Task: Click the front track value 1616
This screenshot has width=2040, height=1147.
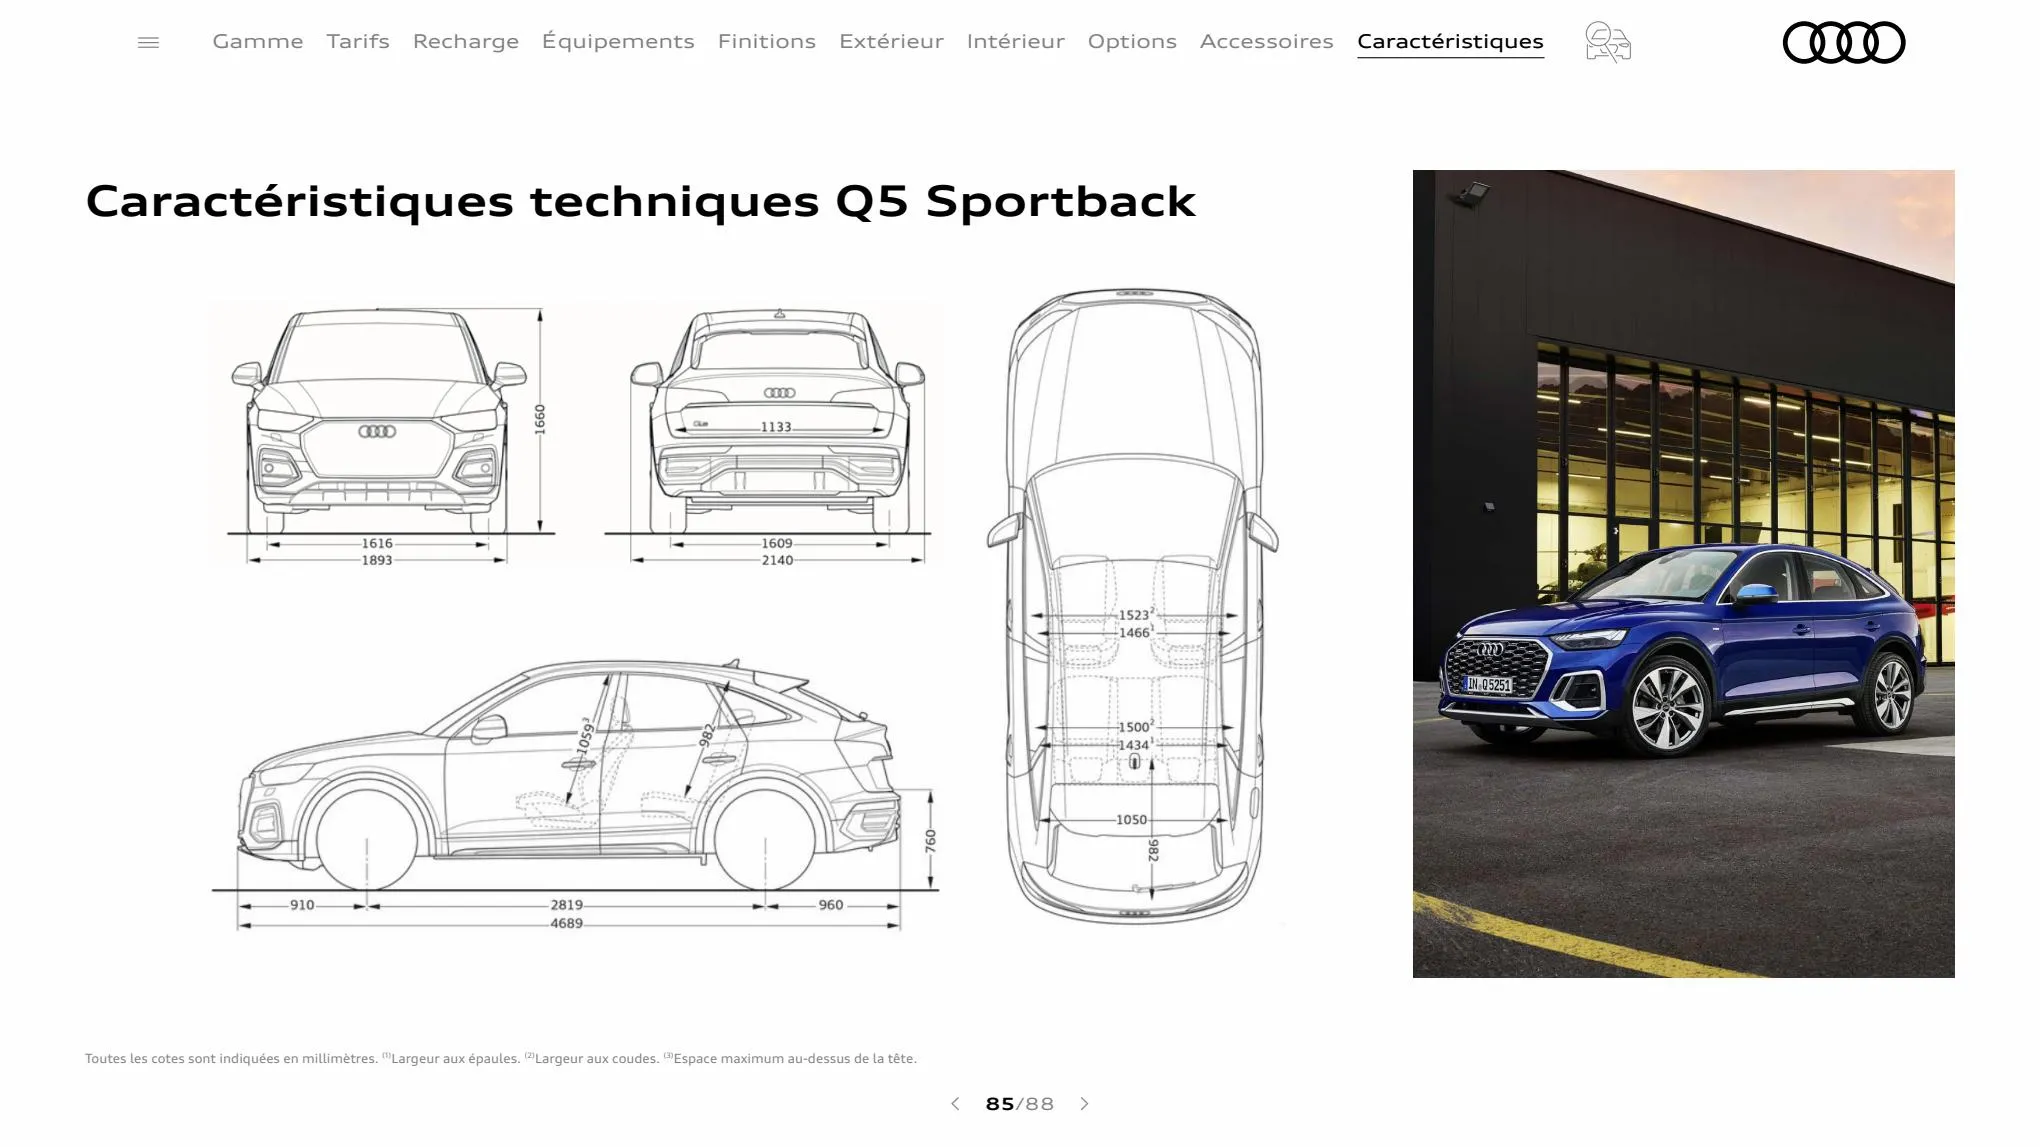Action: pos(377,544)
